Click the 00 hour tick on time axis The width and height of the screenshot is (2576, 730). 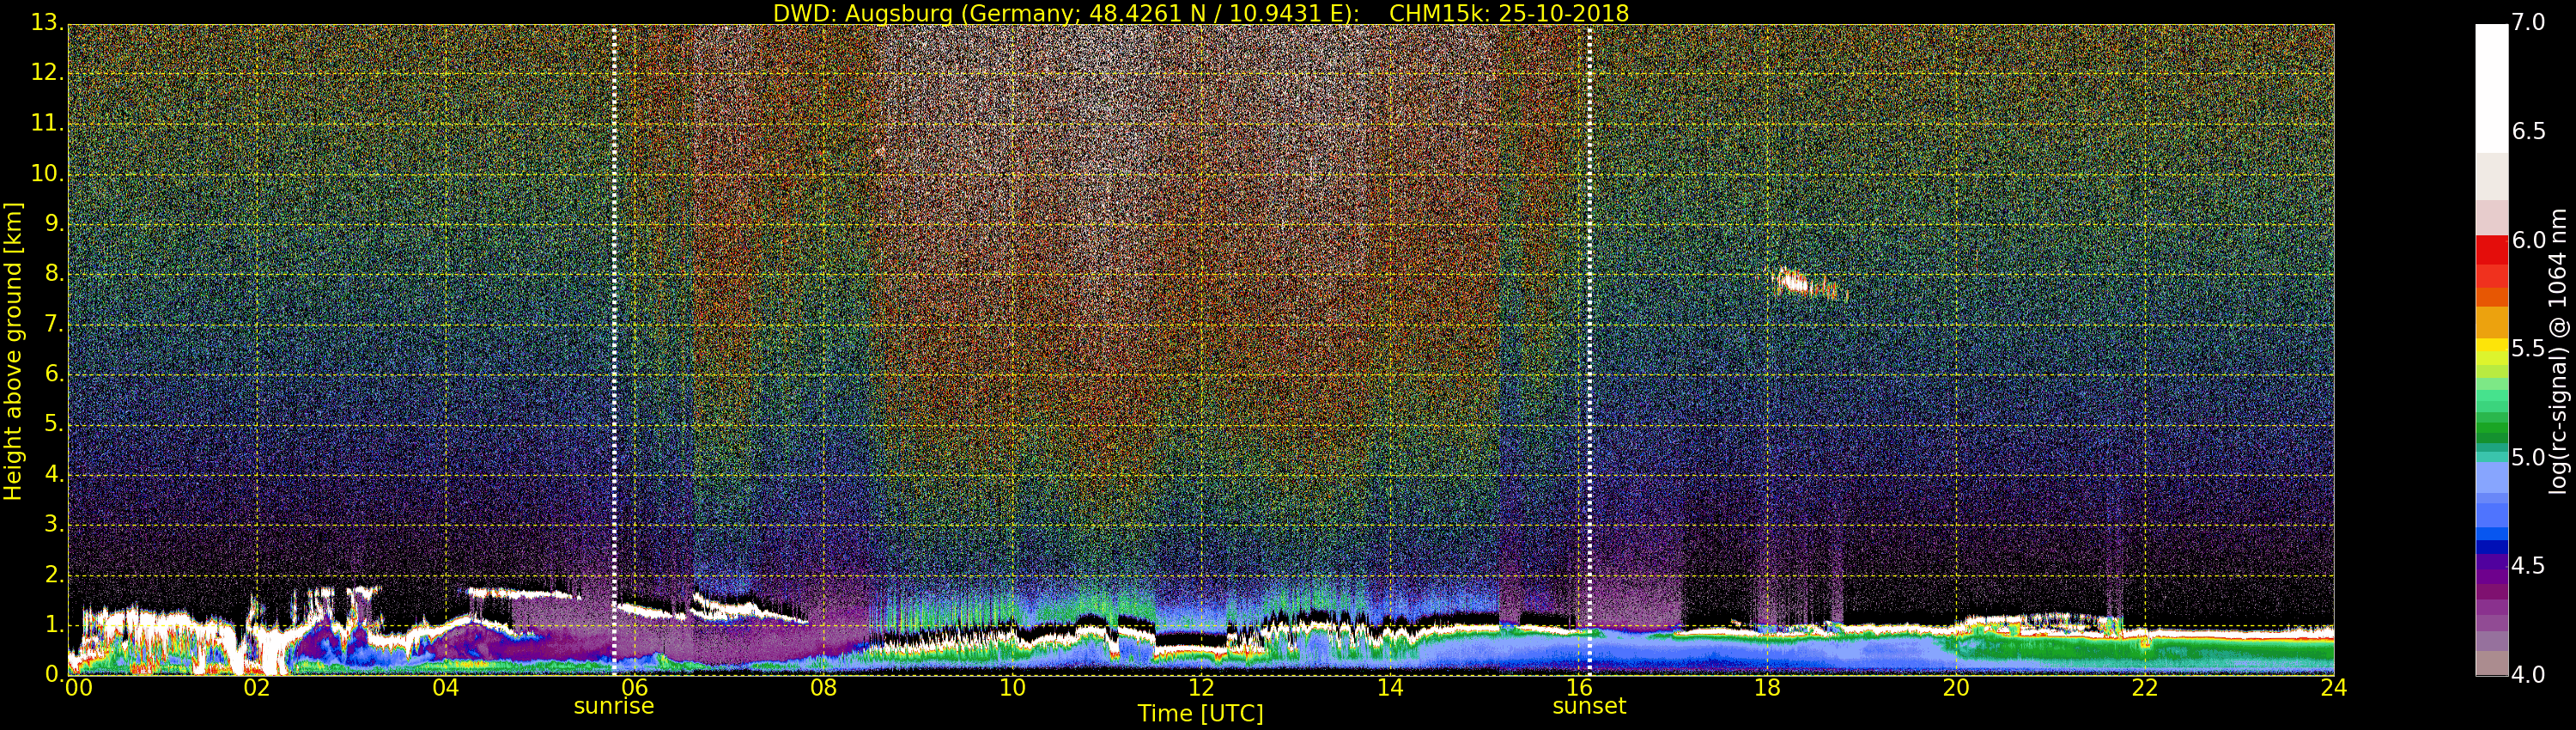click(x=77, y=688)
